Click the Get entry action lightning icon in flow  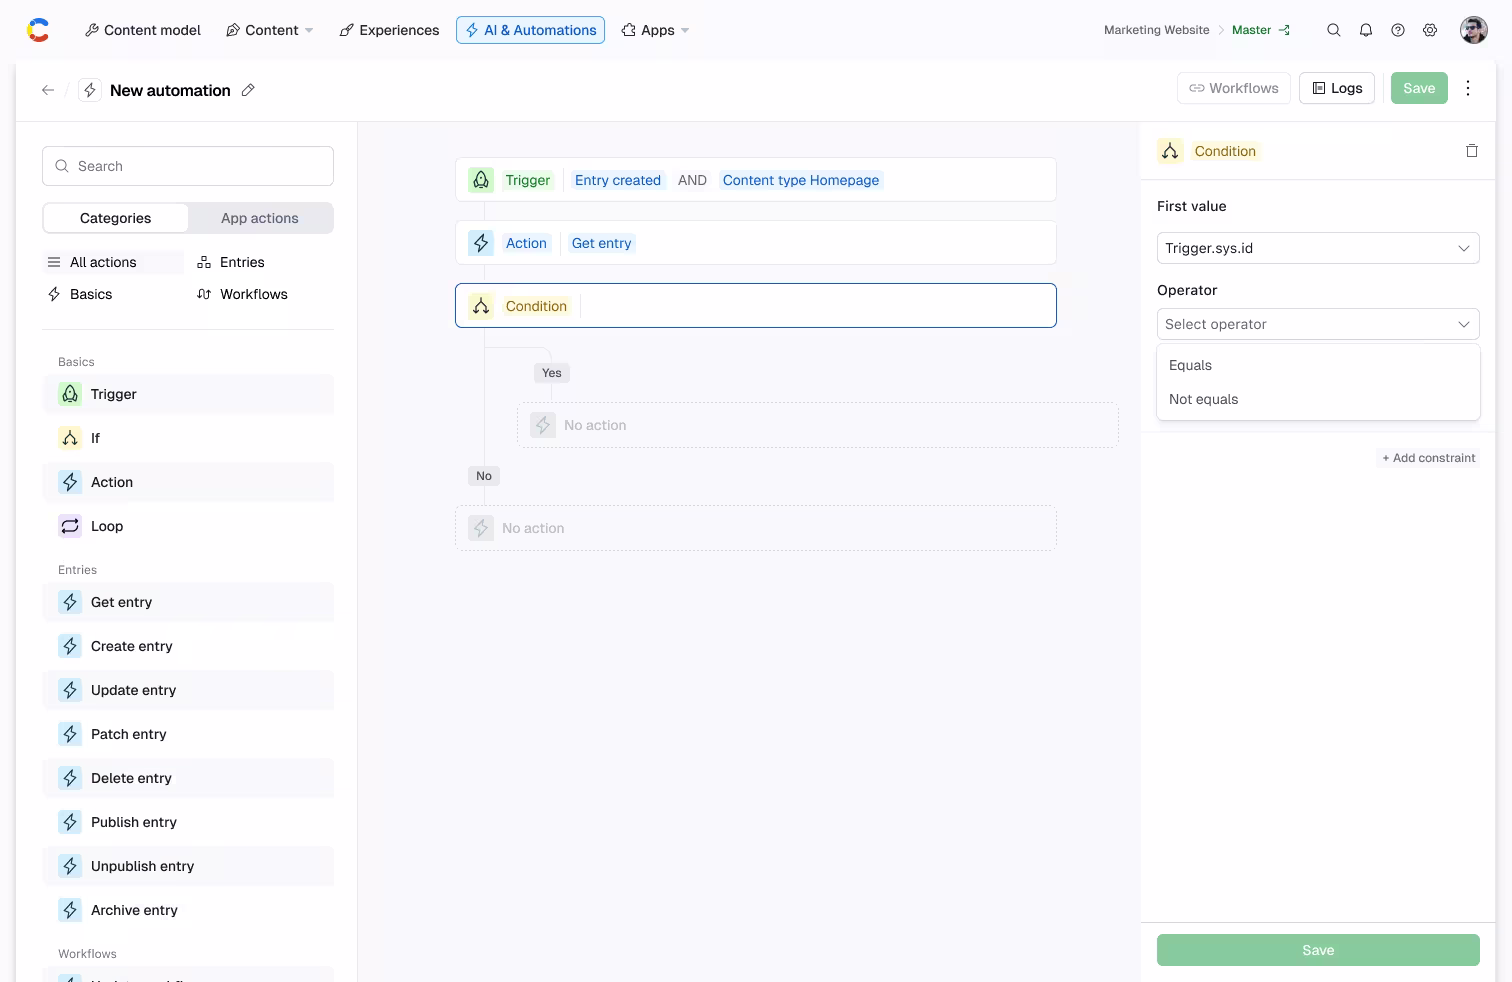coord(481,243)
